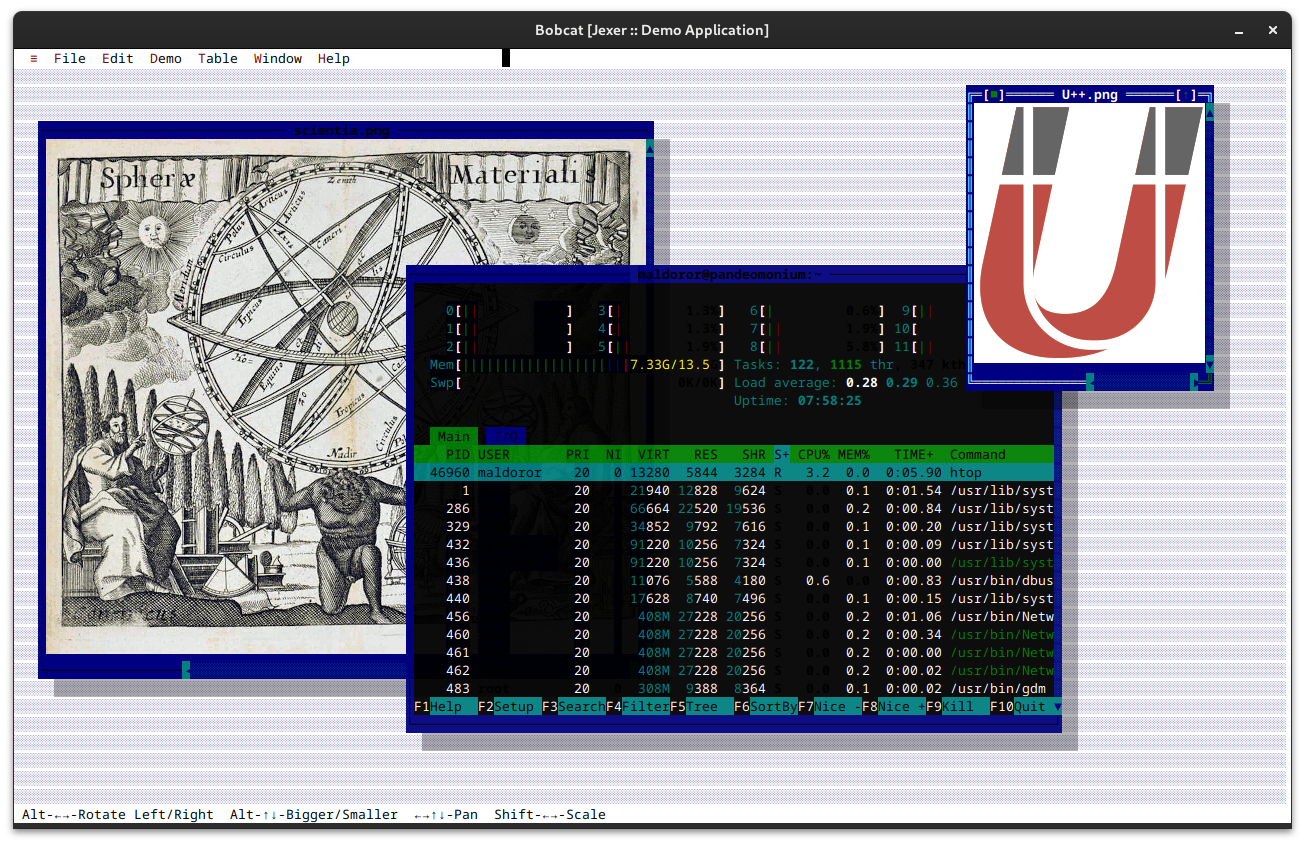The height and width of the screenshot is (845, 1305).
Task: Click the Mem usage meter bar in htop
Action: 578,365
